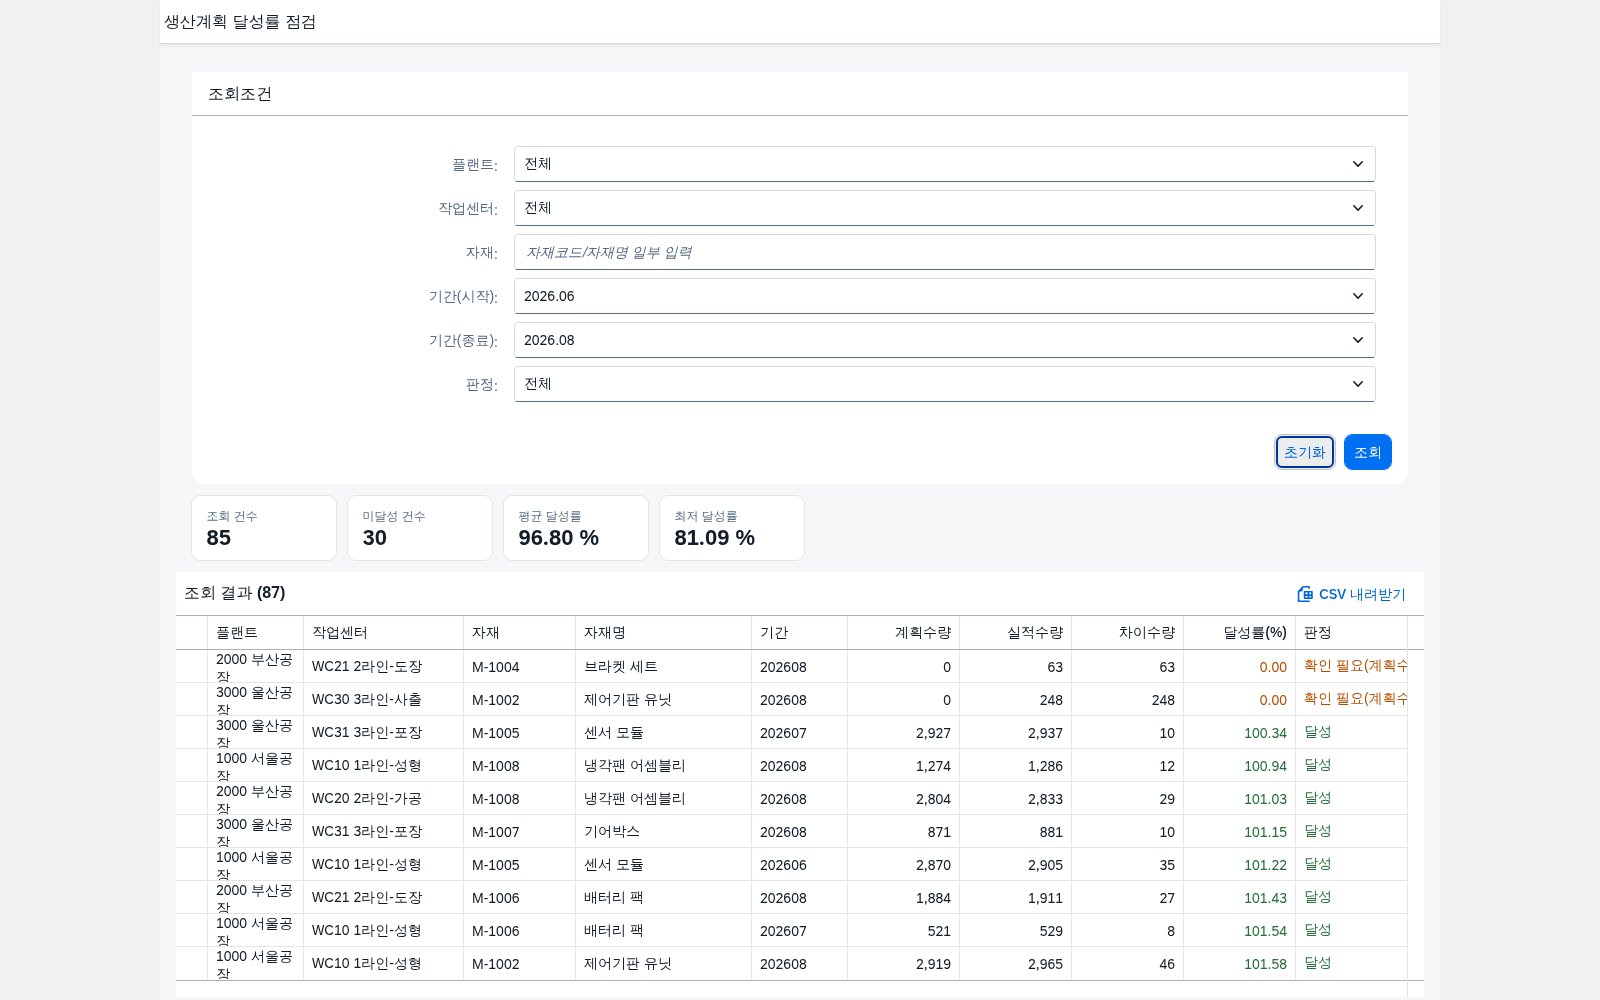Click the 판정 column header in table
The width and height of the screenshot is (1600, 1000).
1351,633
